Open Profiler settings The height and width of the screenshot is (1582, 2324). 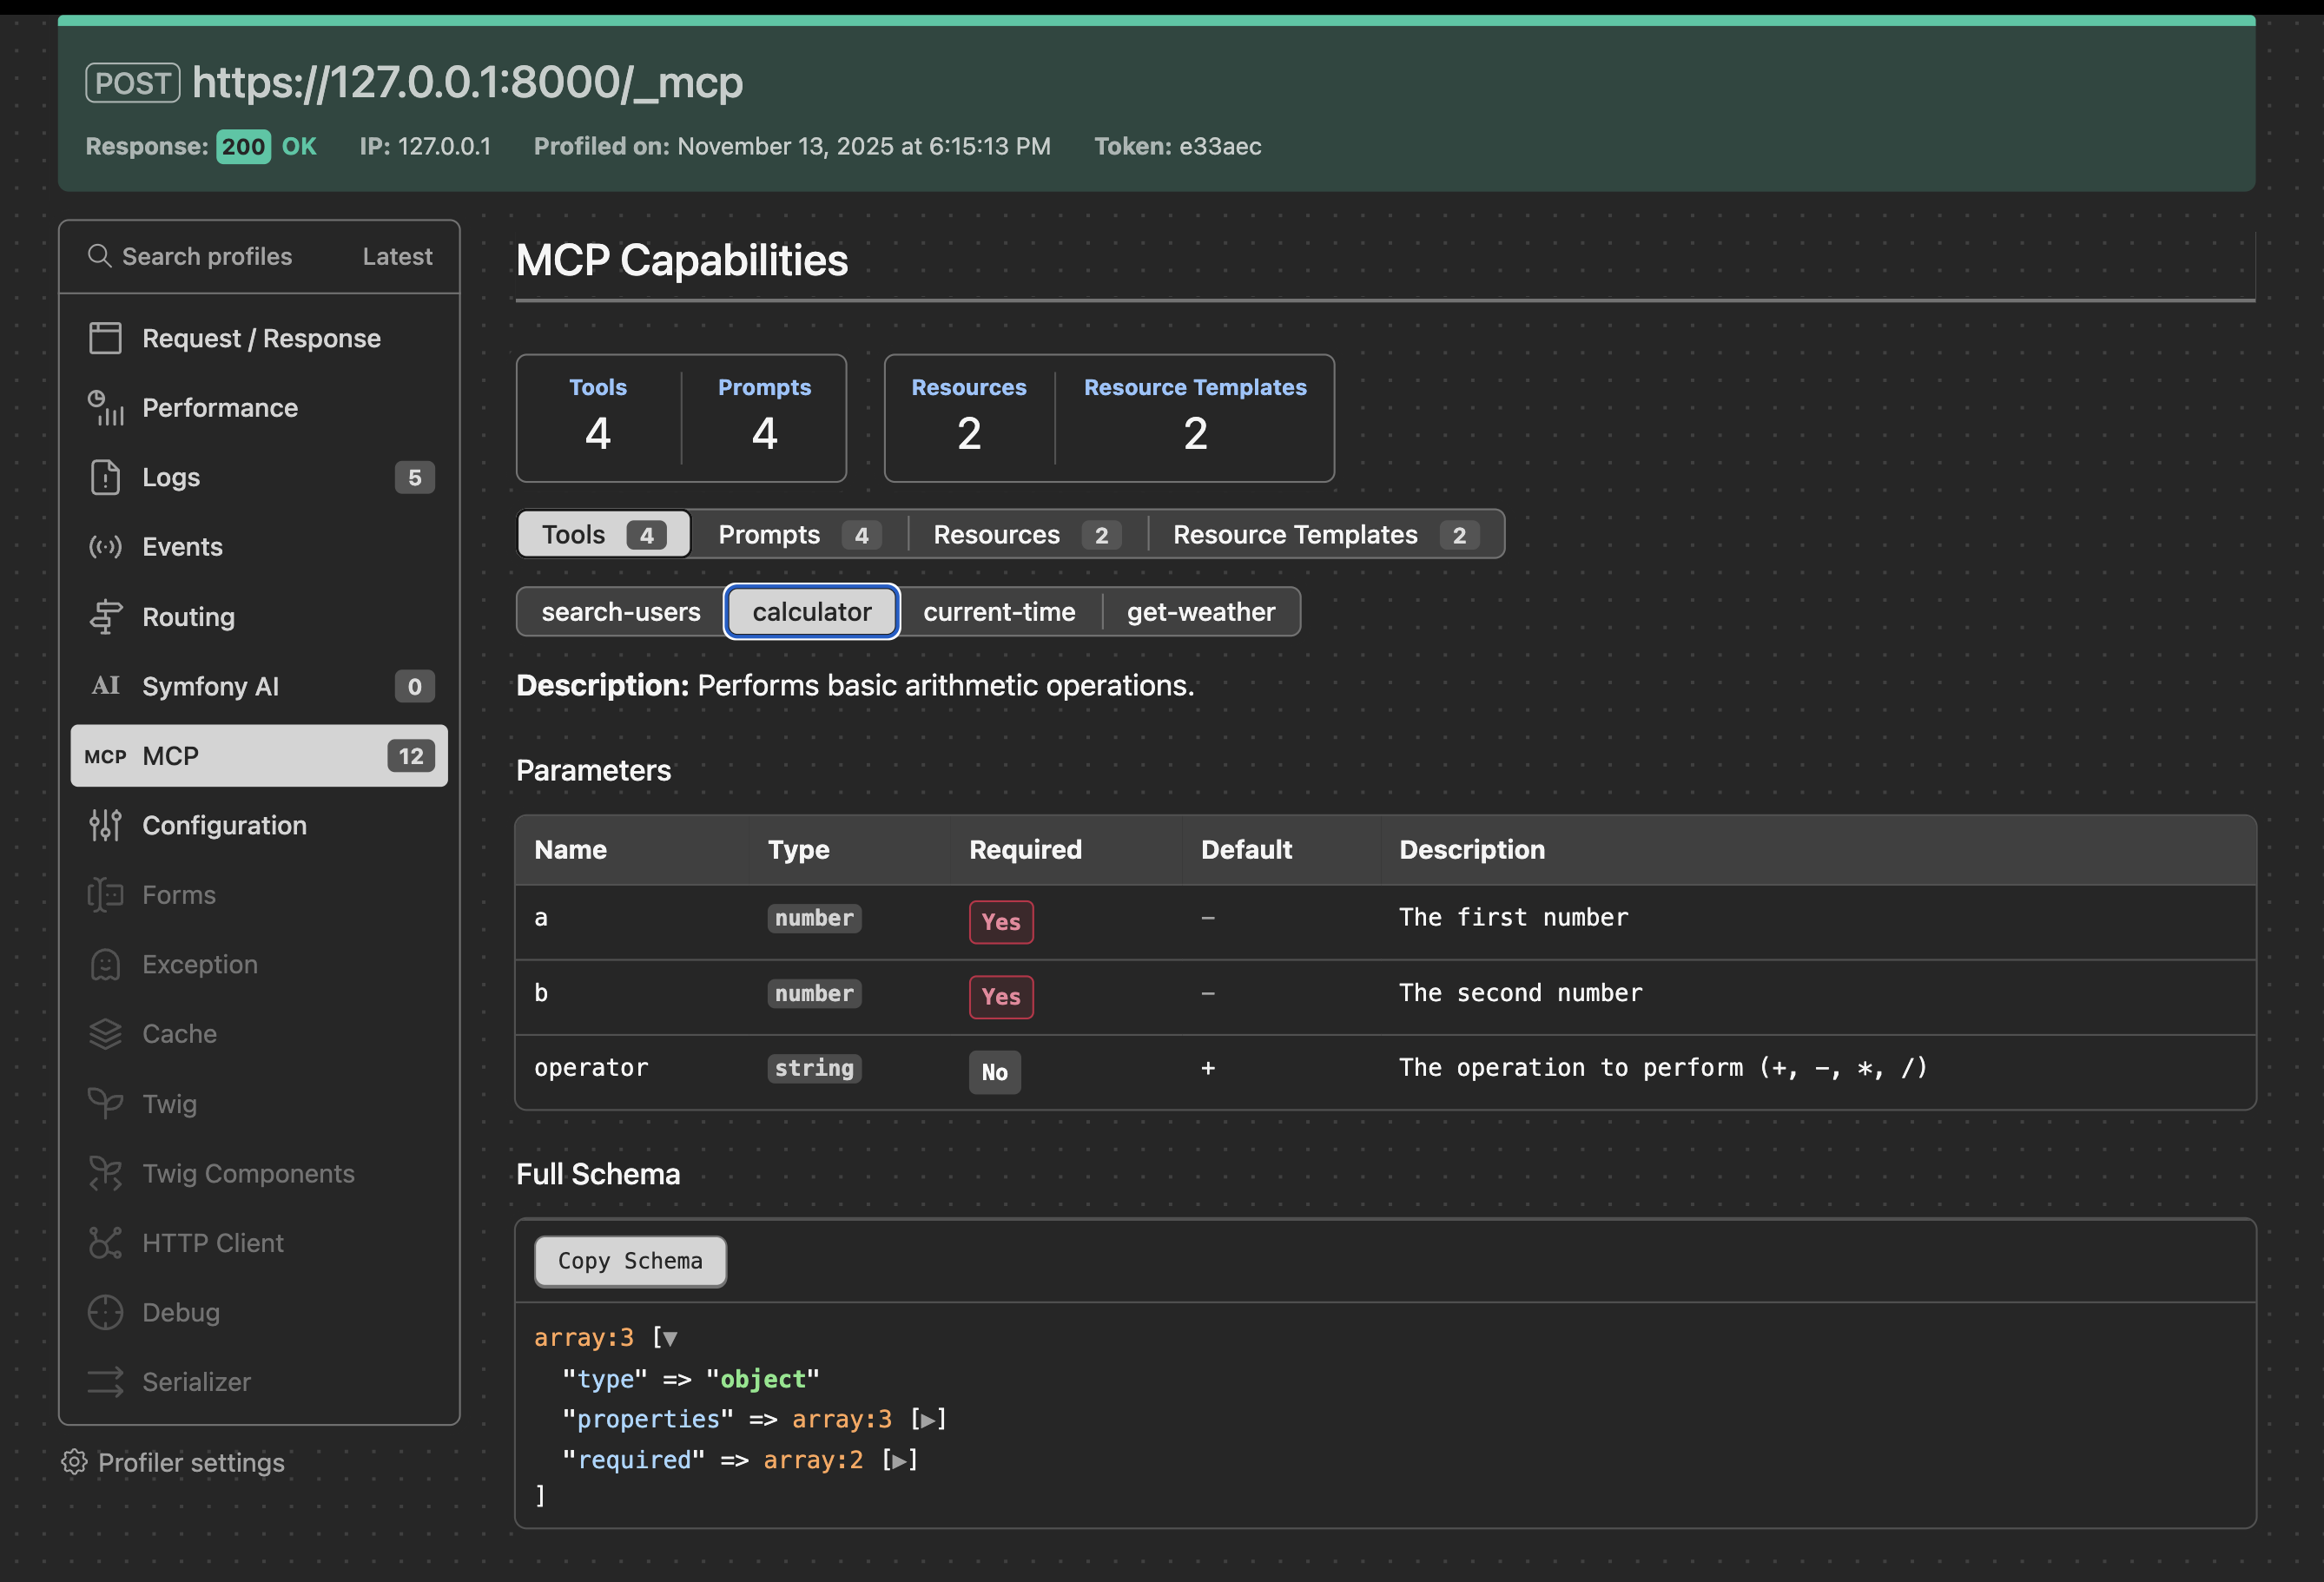(190, 1461)
